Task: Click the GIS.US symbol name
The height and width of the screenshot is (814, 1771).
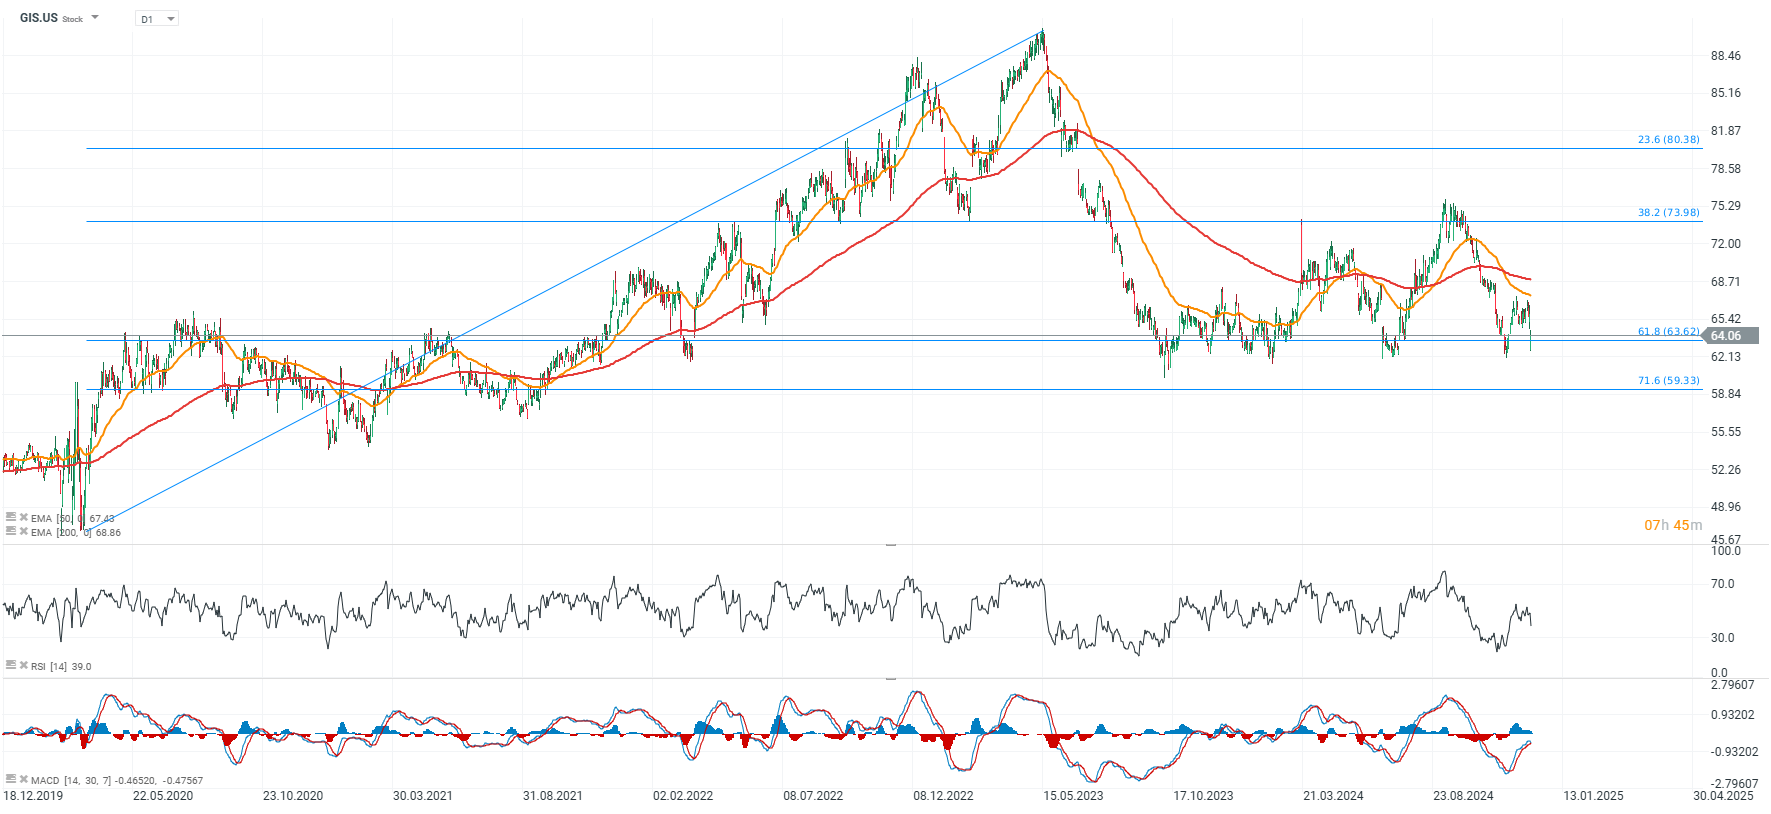Action: pos(39,18)
